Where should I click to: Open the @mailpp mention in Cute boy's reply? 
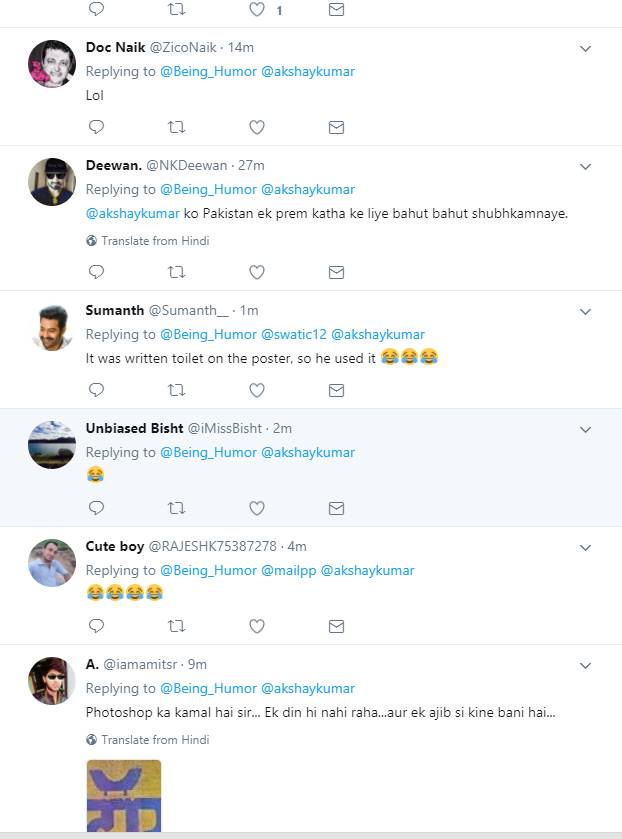click(288, 570)
